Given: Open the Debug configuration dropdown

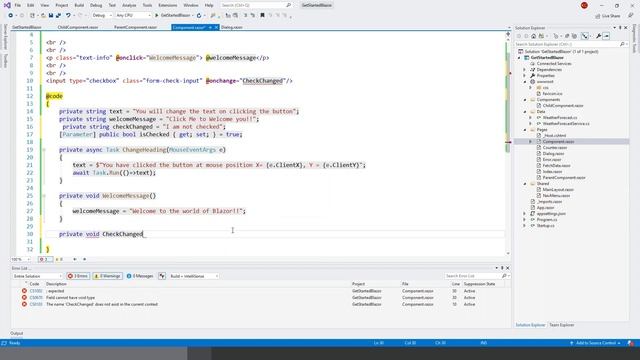Looking at the screenshot, I should (x=102, y=16).
